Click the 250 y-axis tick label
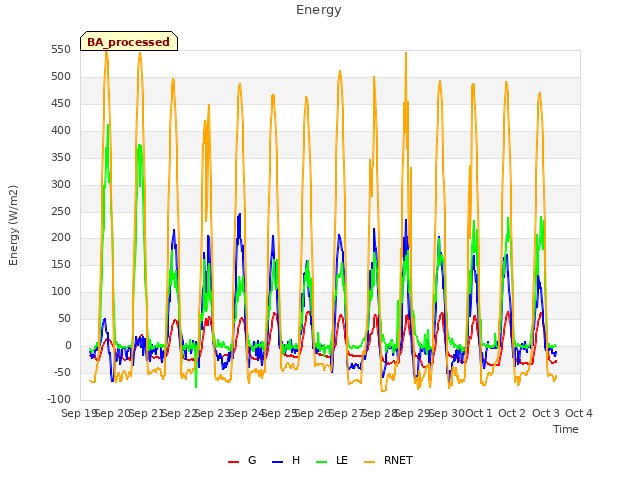 (x=61, y=211)
